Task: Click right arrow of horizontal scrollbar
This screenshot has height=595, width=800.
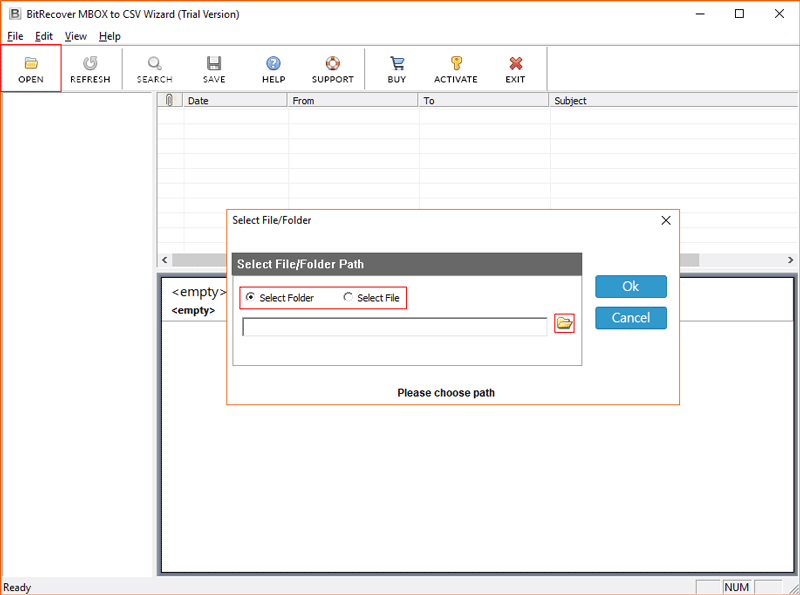Action: point(790,260)
